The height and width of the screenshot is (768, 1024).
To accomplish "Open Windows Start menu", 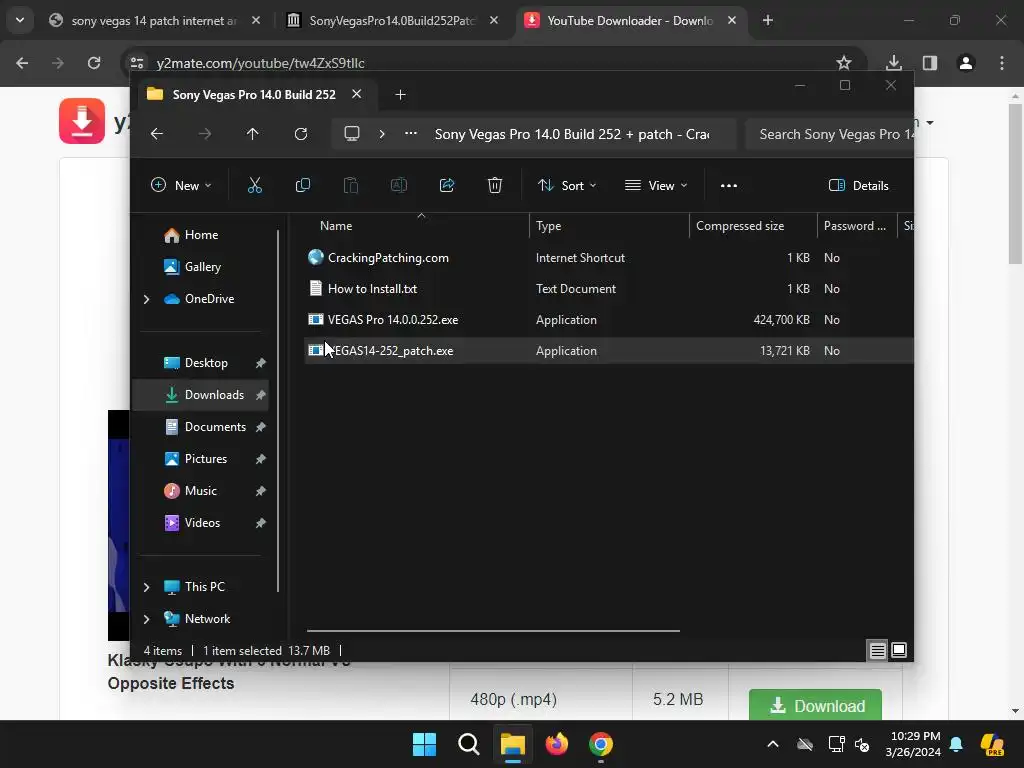I will [x=424, y=744].
